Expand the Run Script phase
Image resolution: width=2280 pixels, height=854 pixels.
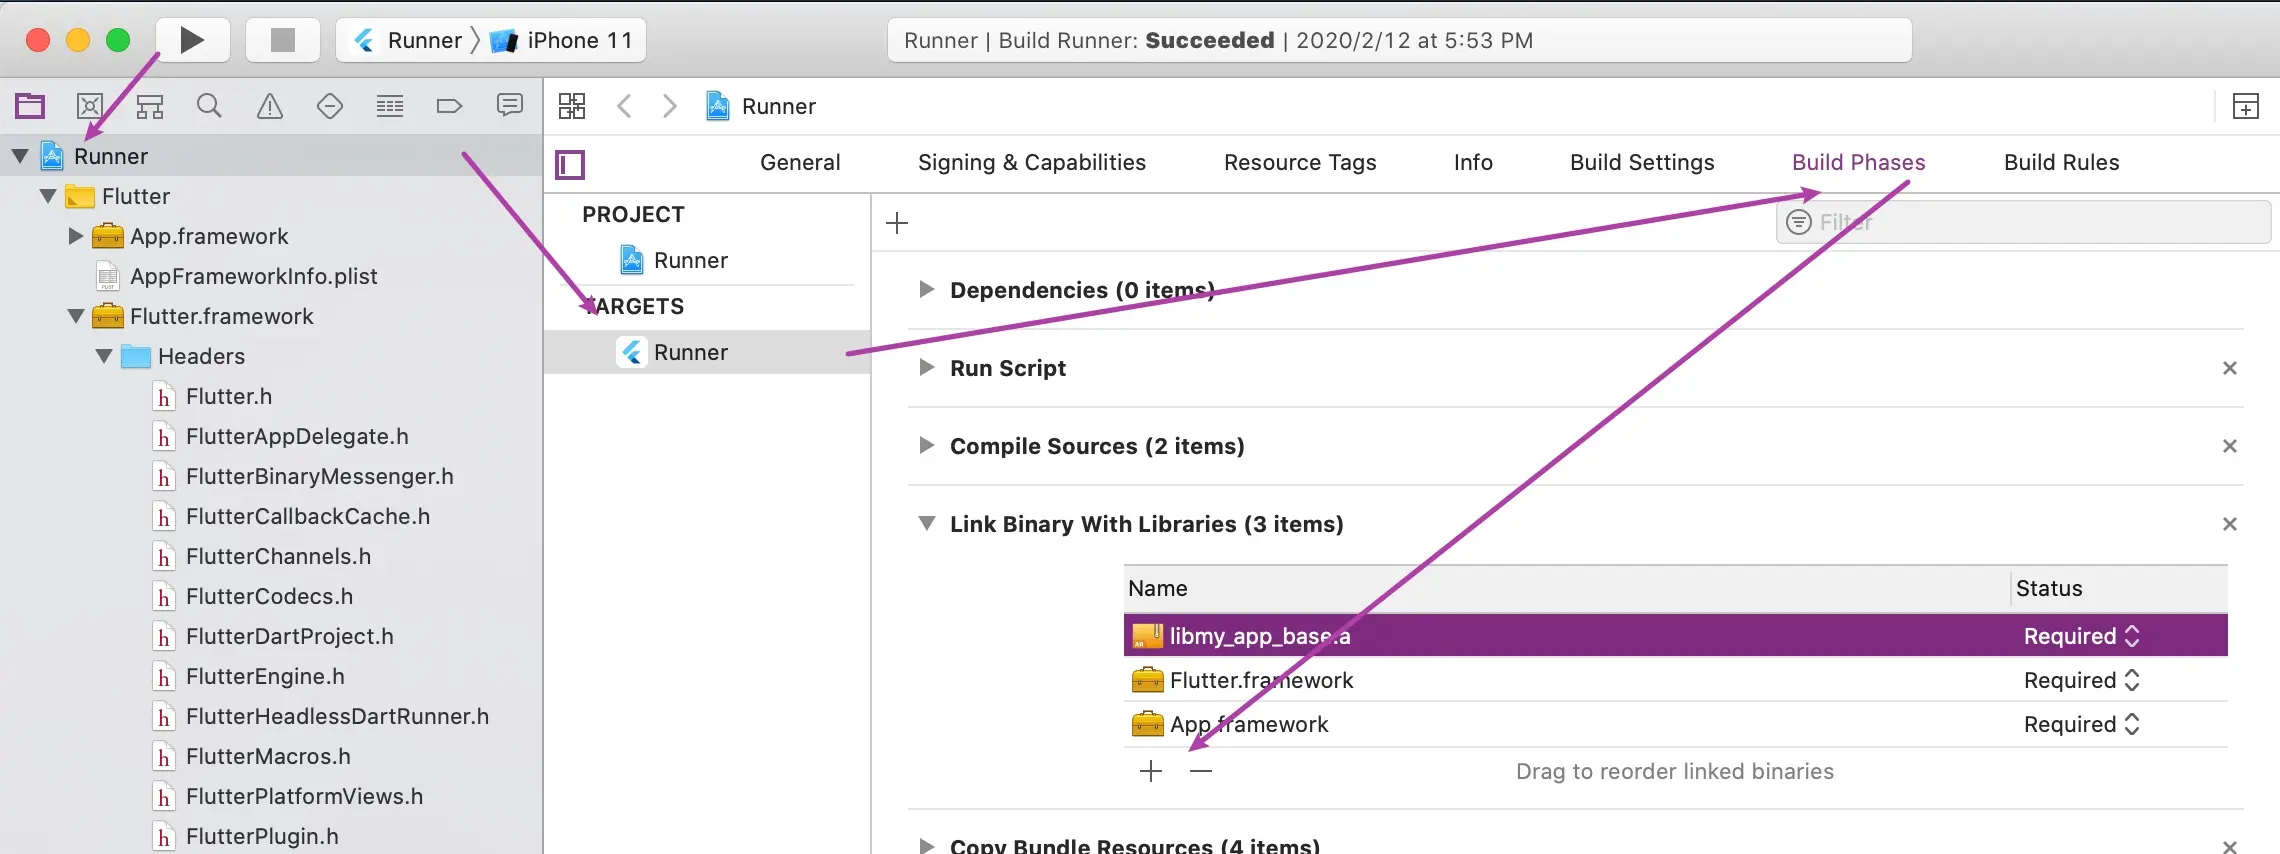click(x=927, y=368)
